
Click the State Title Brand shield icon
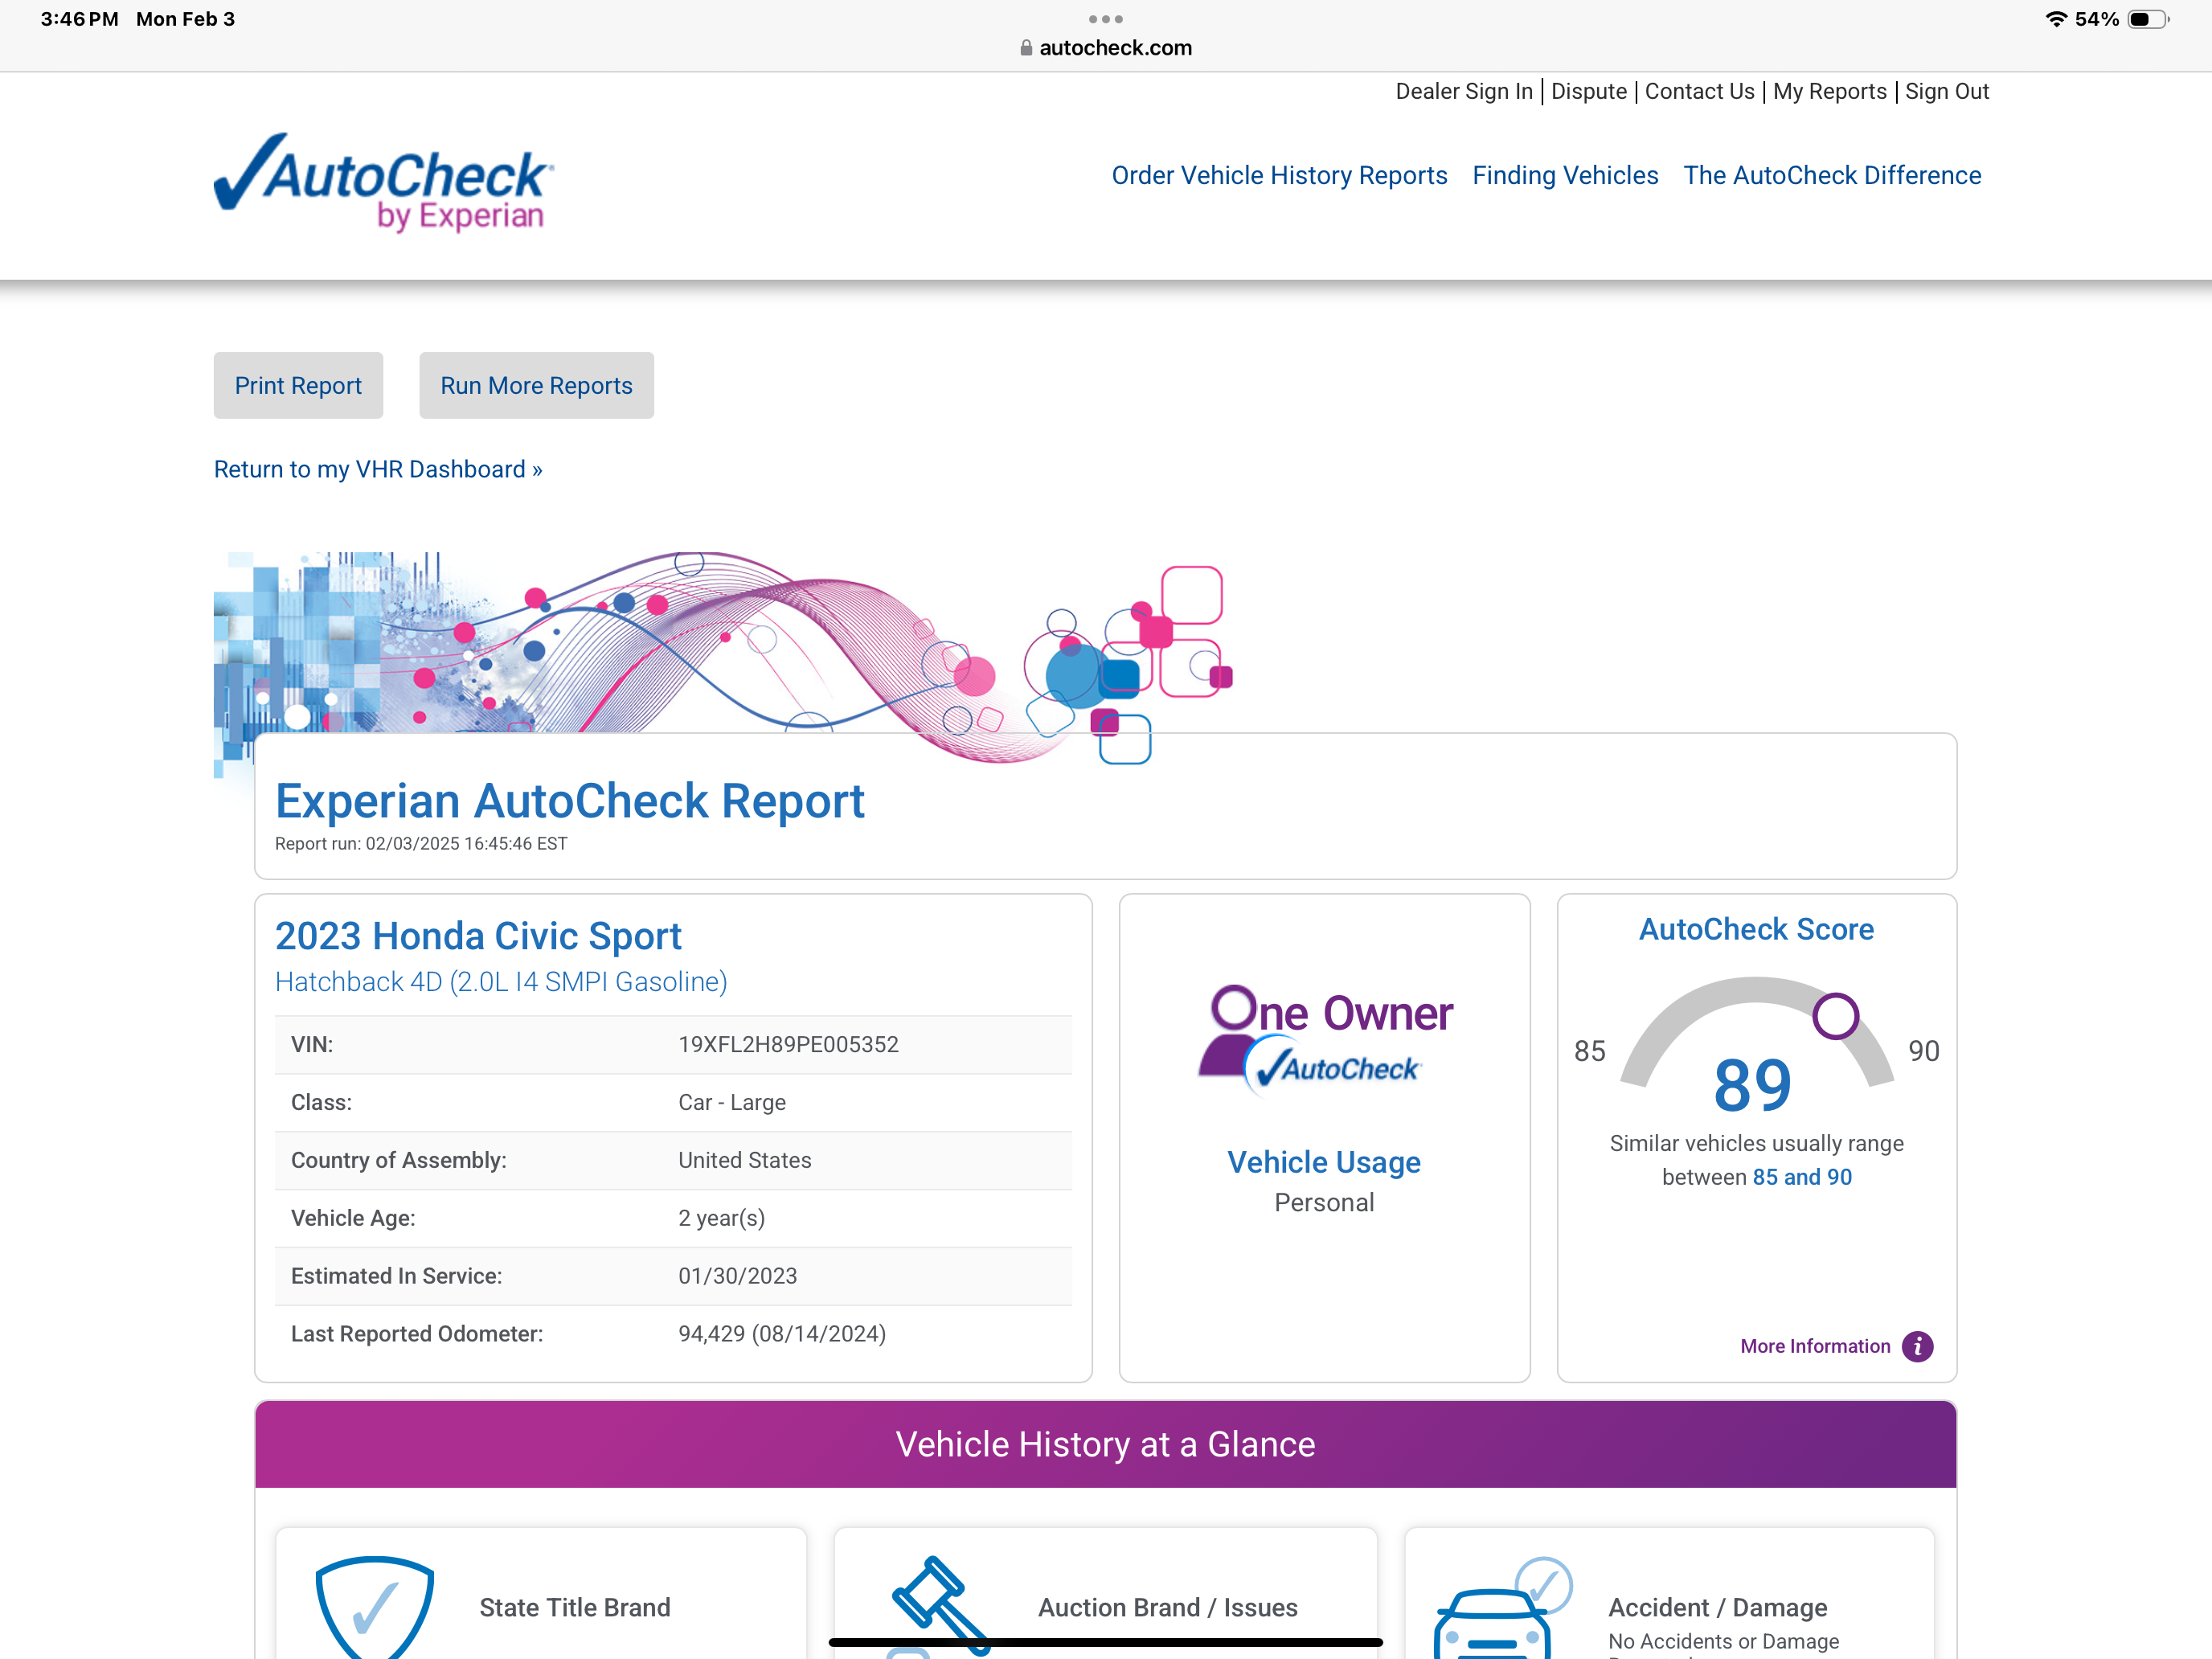(x=375, y=1606)
